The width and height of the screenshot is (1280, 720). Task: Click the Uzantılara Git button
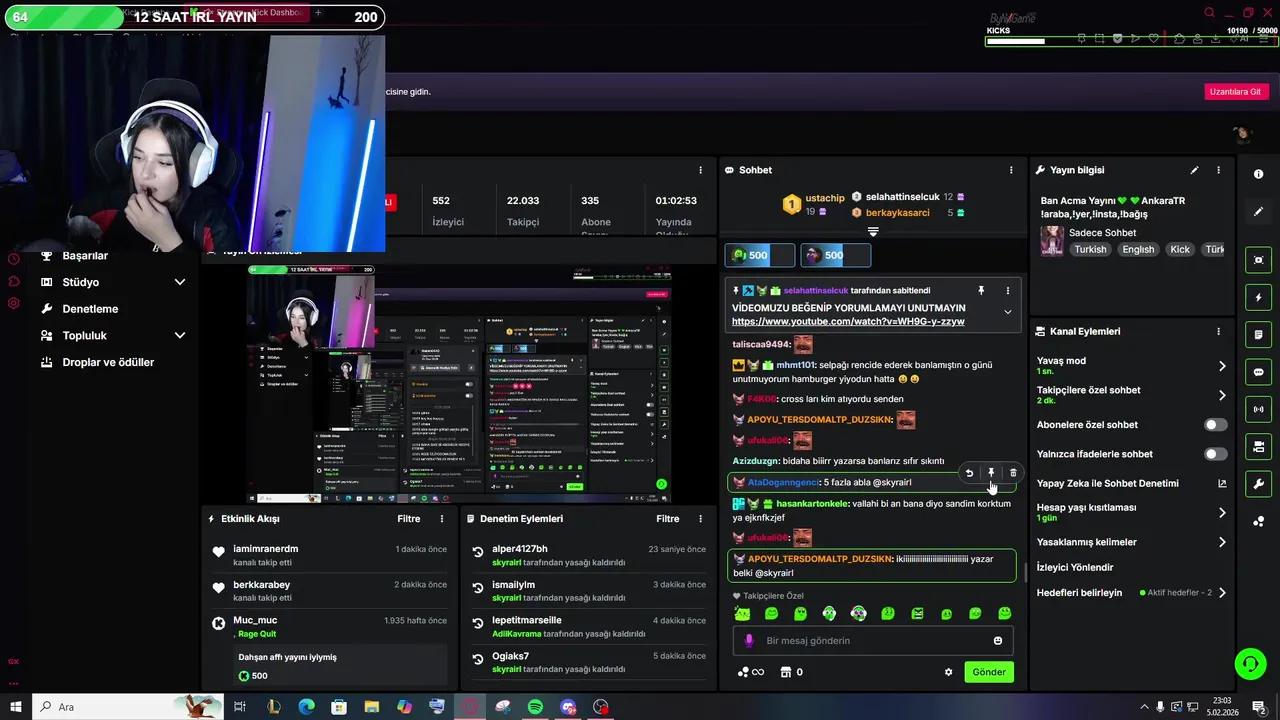coord(1235,91)
